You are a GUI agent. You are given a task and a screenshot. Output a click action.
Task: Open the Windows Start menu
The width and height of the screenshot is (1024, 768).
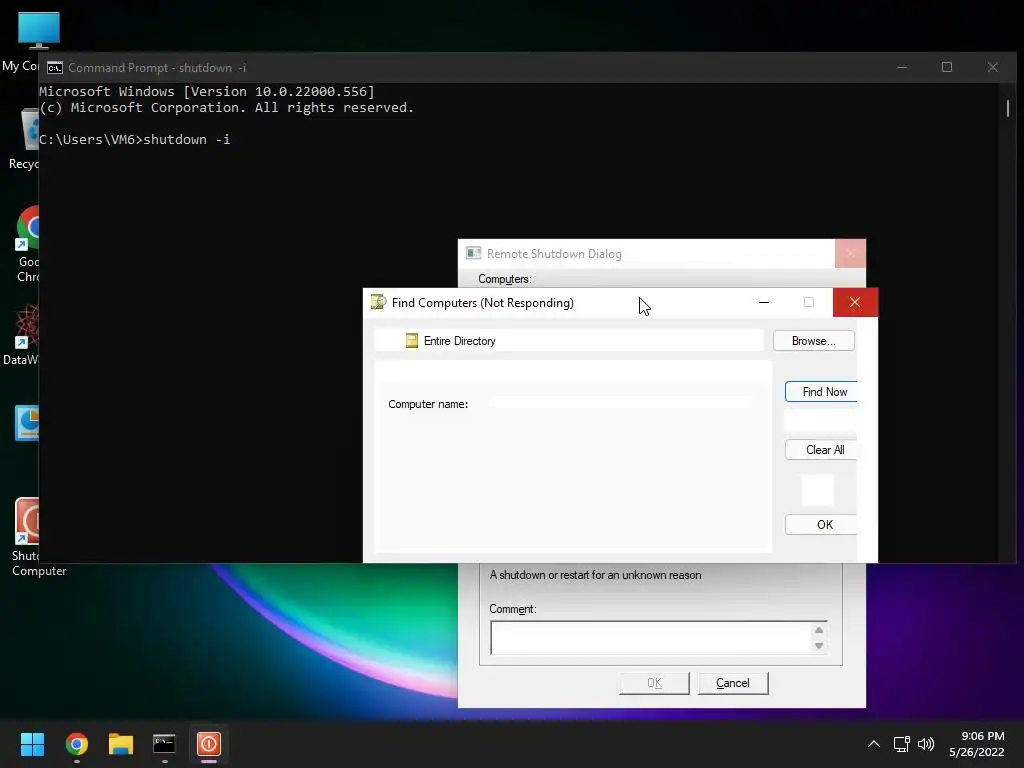32,744
